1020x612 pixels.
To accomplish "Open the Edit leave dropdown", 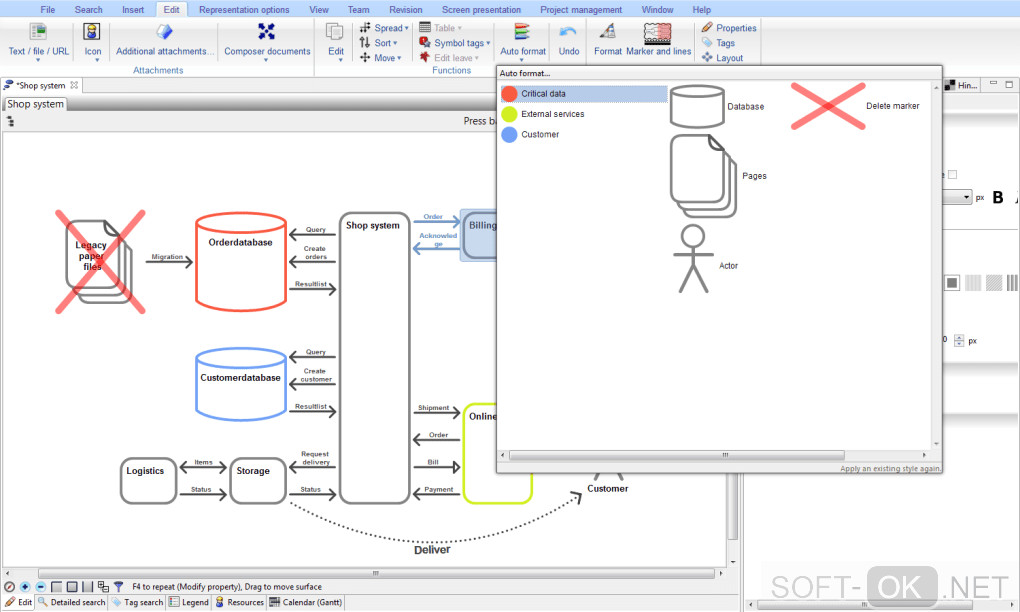I will 449,58.
